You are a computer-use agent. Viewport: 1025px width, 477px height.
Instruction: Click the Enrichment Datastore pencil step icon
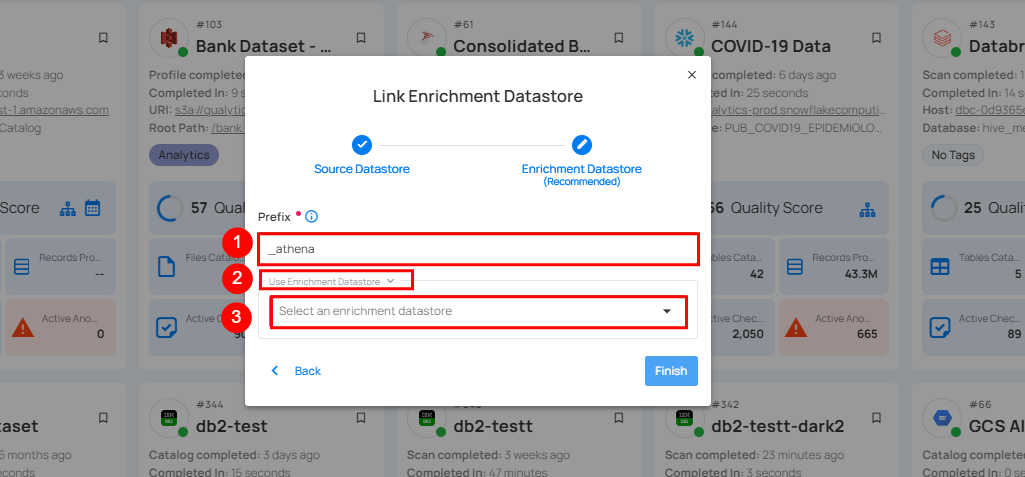582,145
